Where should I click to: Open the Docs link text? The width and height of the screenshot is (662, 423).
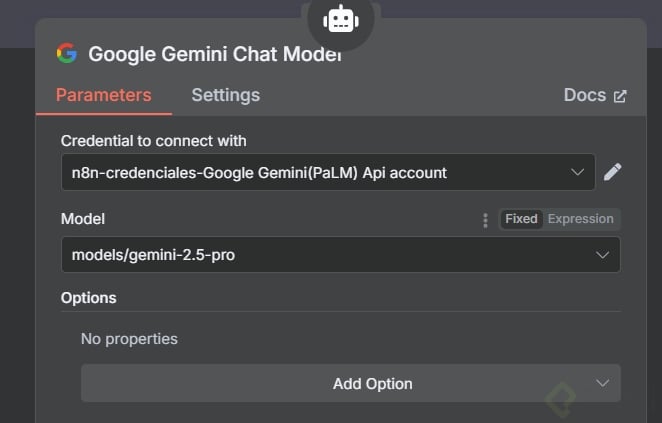point(584,95)
